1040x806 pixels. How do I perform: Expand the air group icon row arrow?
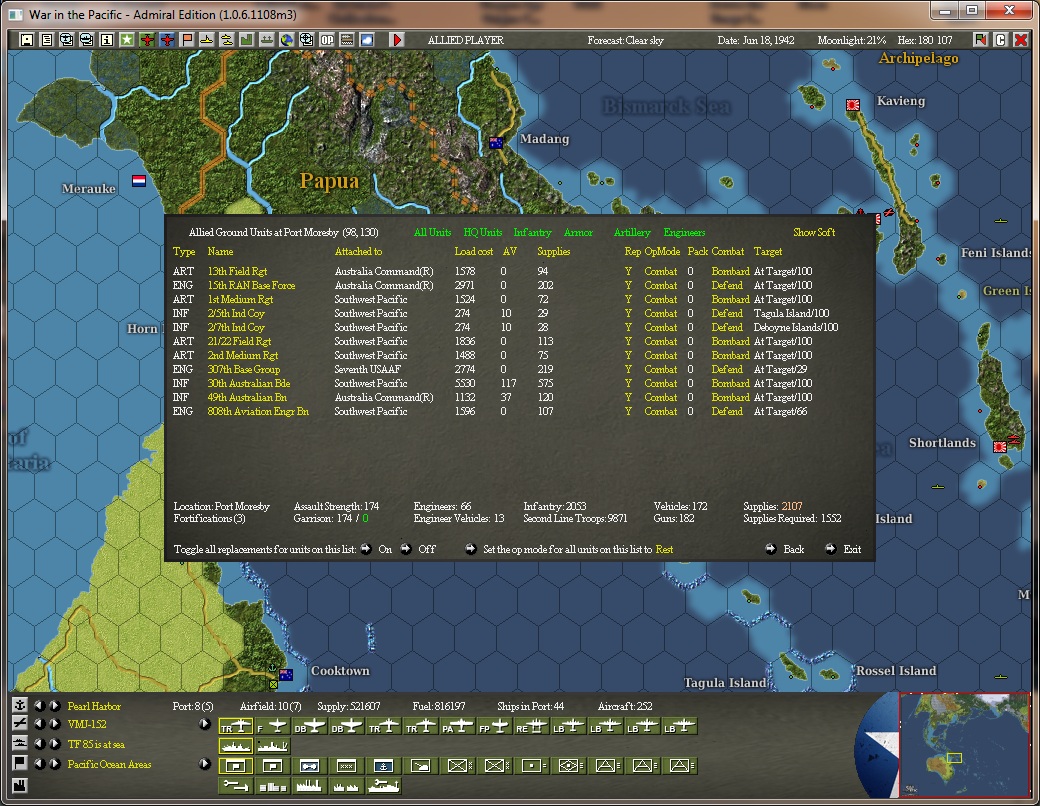pyautogui.click(x=205, y=724)
